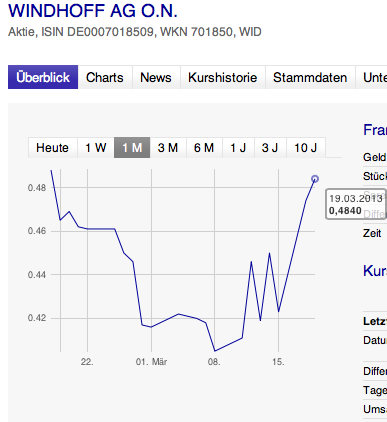Click the 01. Mär x-axis label
The image size is (387, 422).
click(x=151, y=362)
